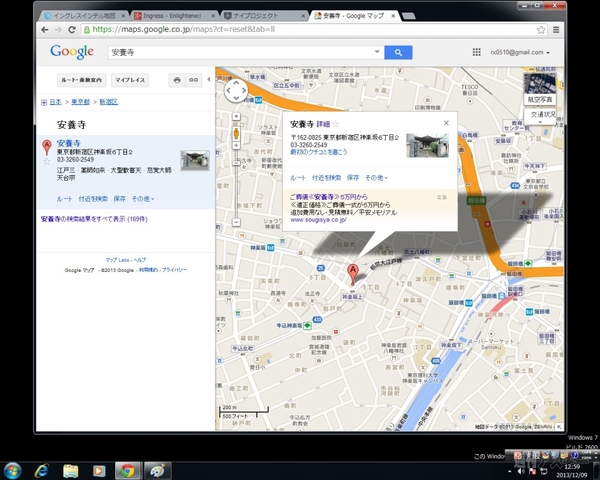This screenshot has height=480, width=600.
Task: Click 付近を検索 in the info popup
Action: point(326,178)
